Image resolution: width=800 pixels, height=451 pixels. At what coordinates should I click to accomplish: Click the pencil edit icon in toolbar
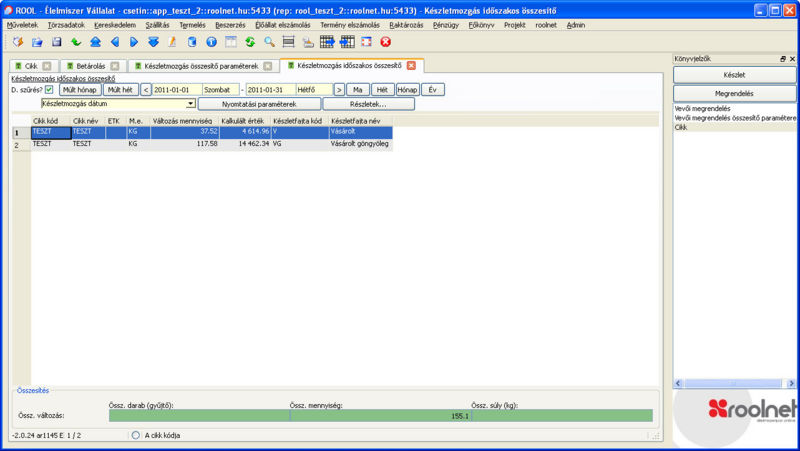click(172, 42)
